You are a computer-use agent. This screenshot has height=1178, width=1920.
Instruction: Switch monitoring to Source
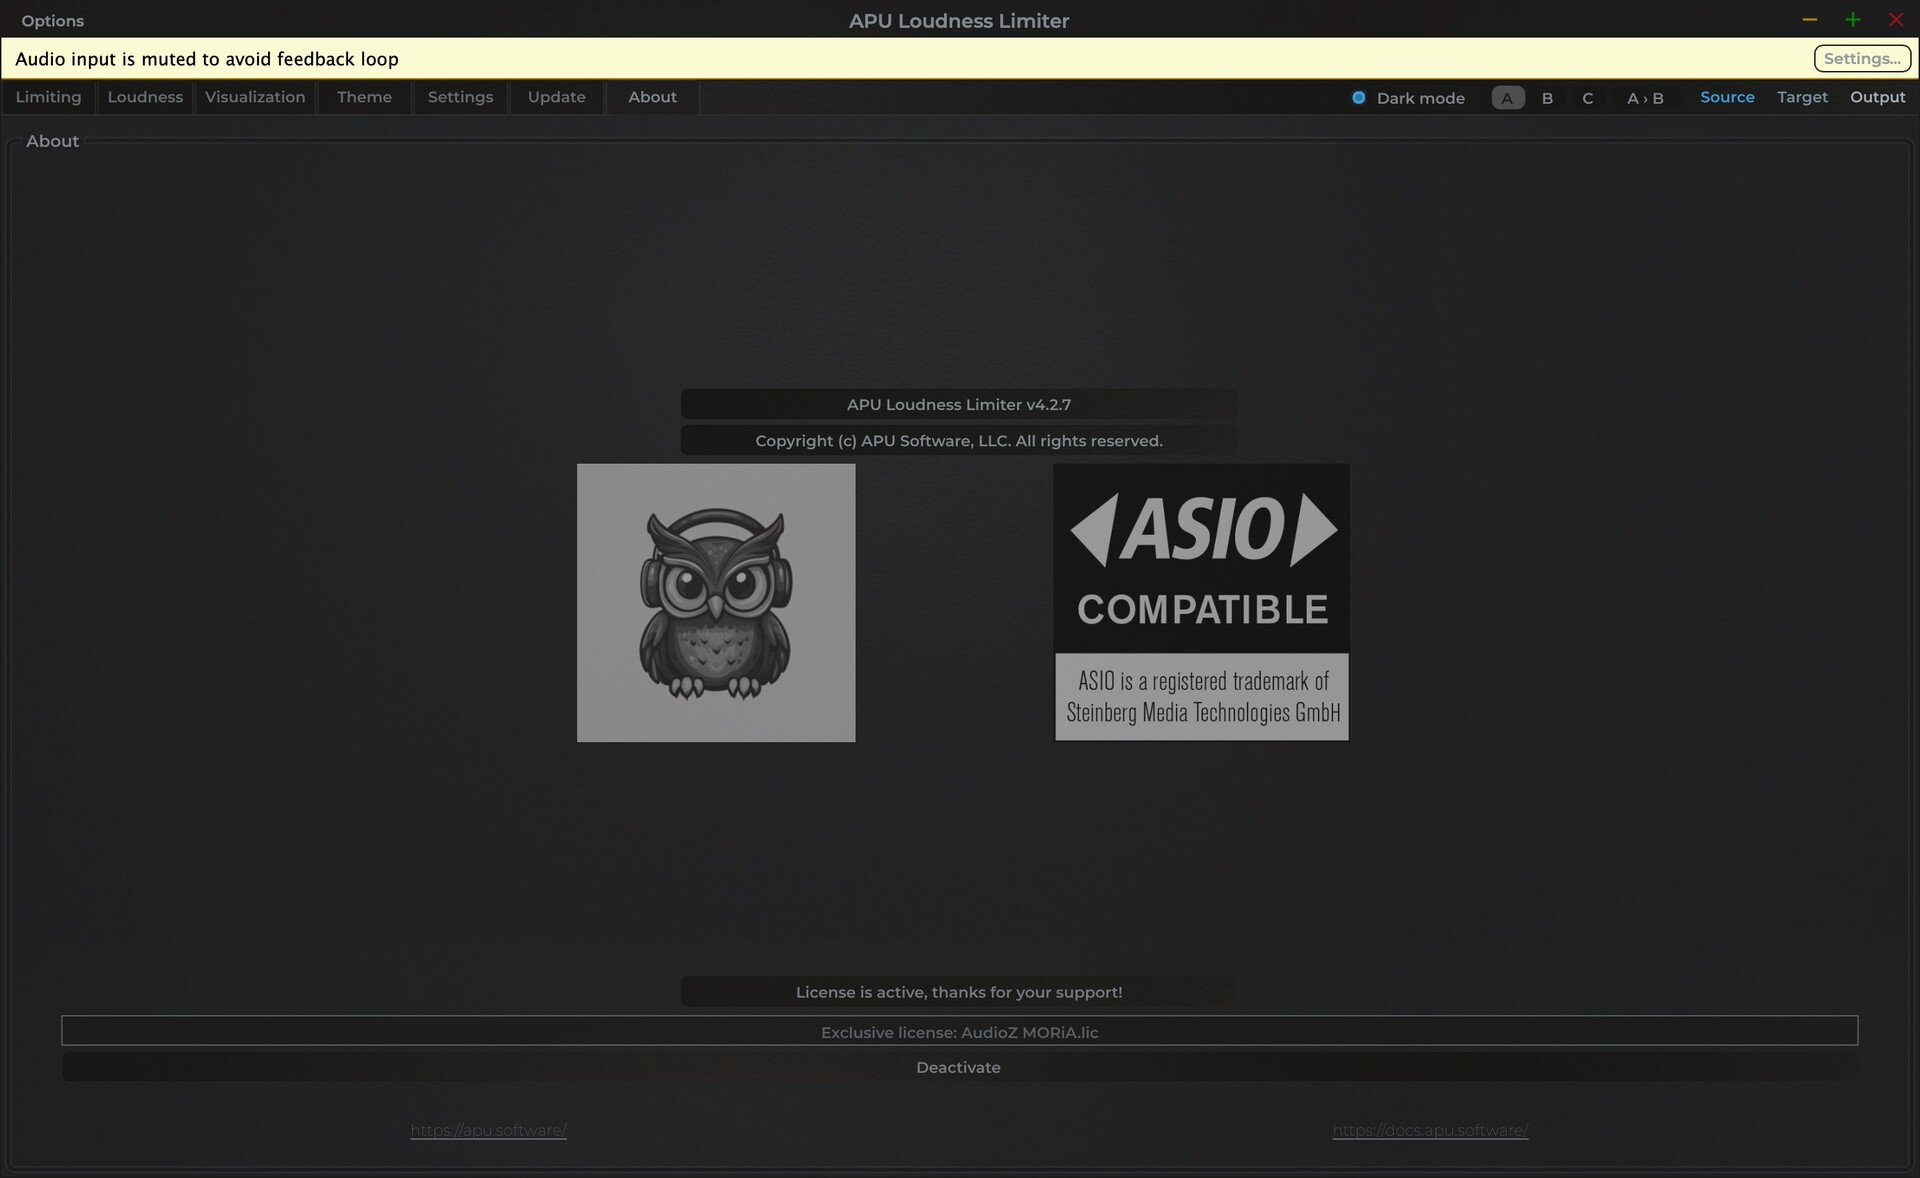coord(1727,97)
